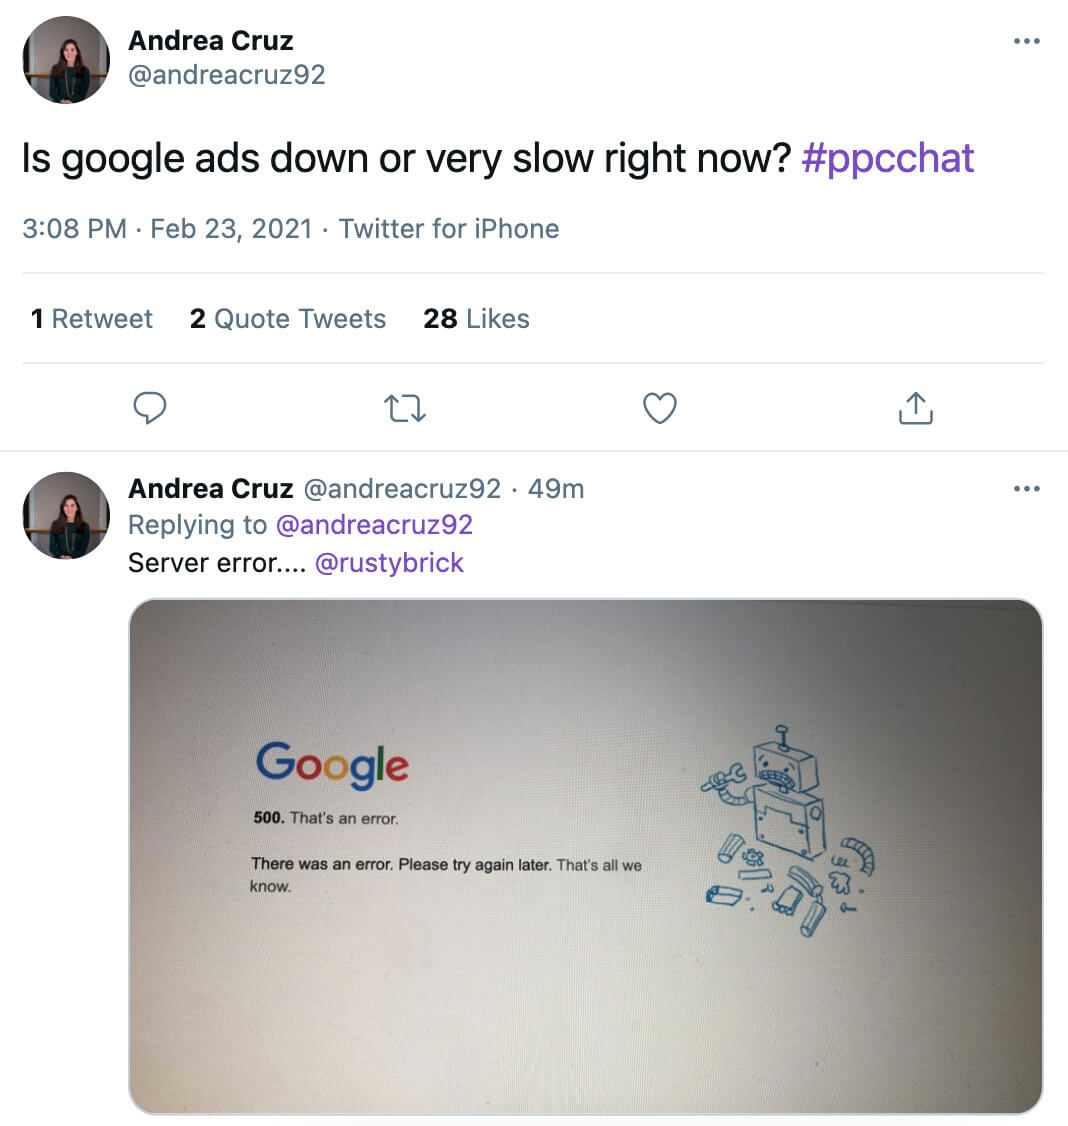The image size is (1068, 1126).
Task: Click Andrea Cruz avatar on reply tweet
Action: [x=66, y=515]
